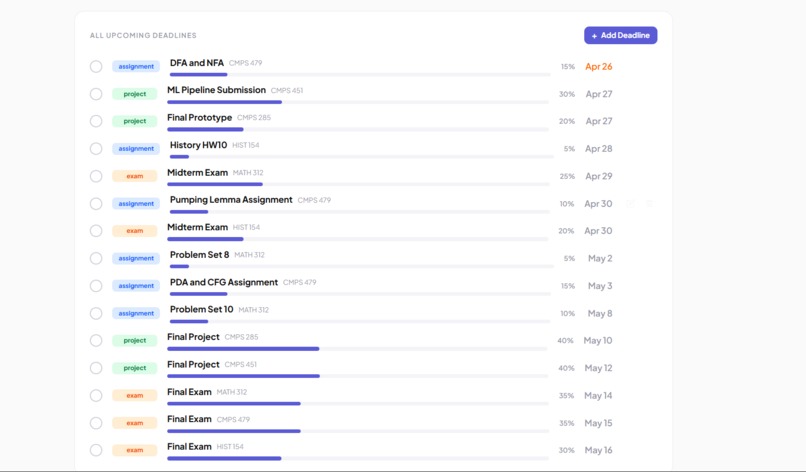The height and width of the screenshot is (472, 806).
Task: Click the ML Pipeline Submission progress bar
Action: 358,102
